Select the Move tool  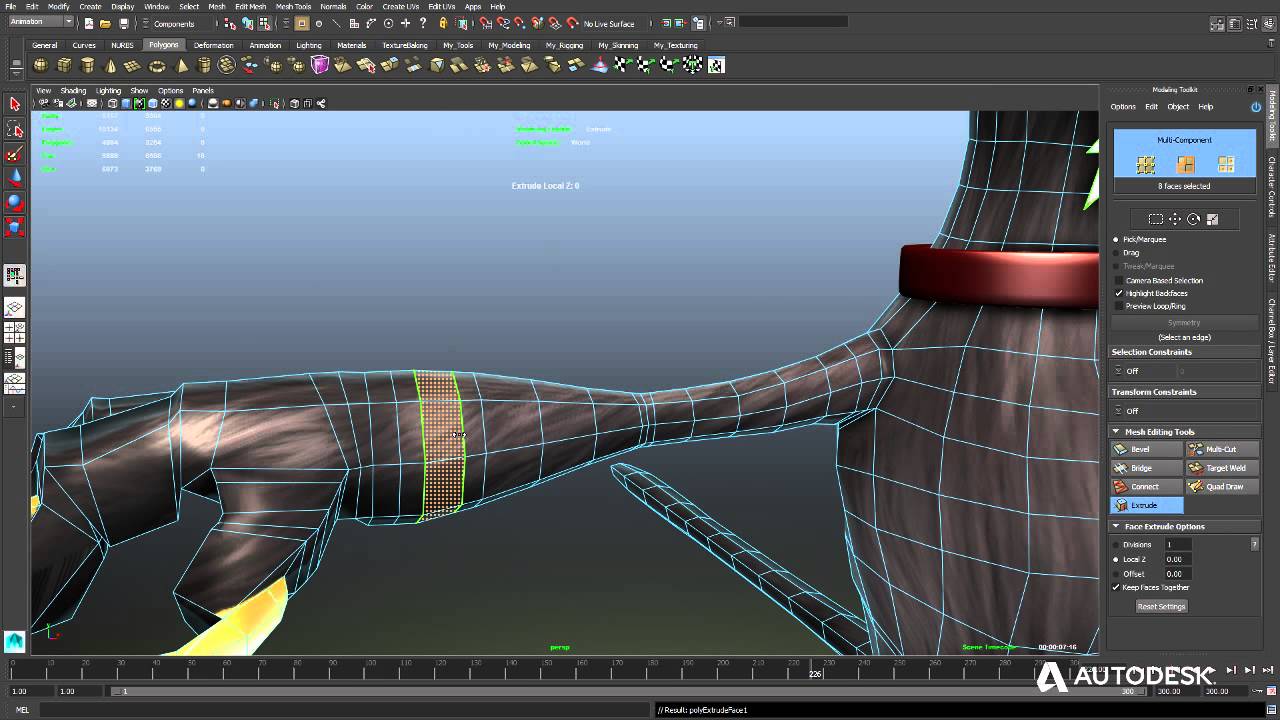pos(14,178)
